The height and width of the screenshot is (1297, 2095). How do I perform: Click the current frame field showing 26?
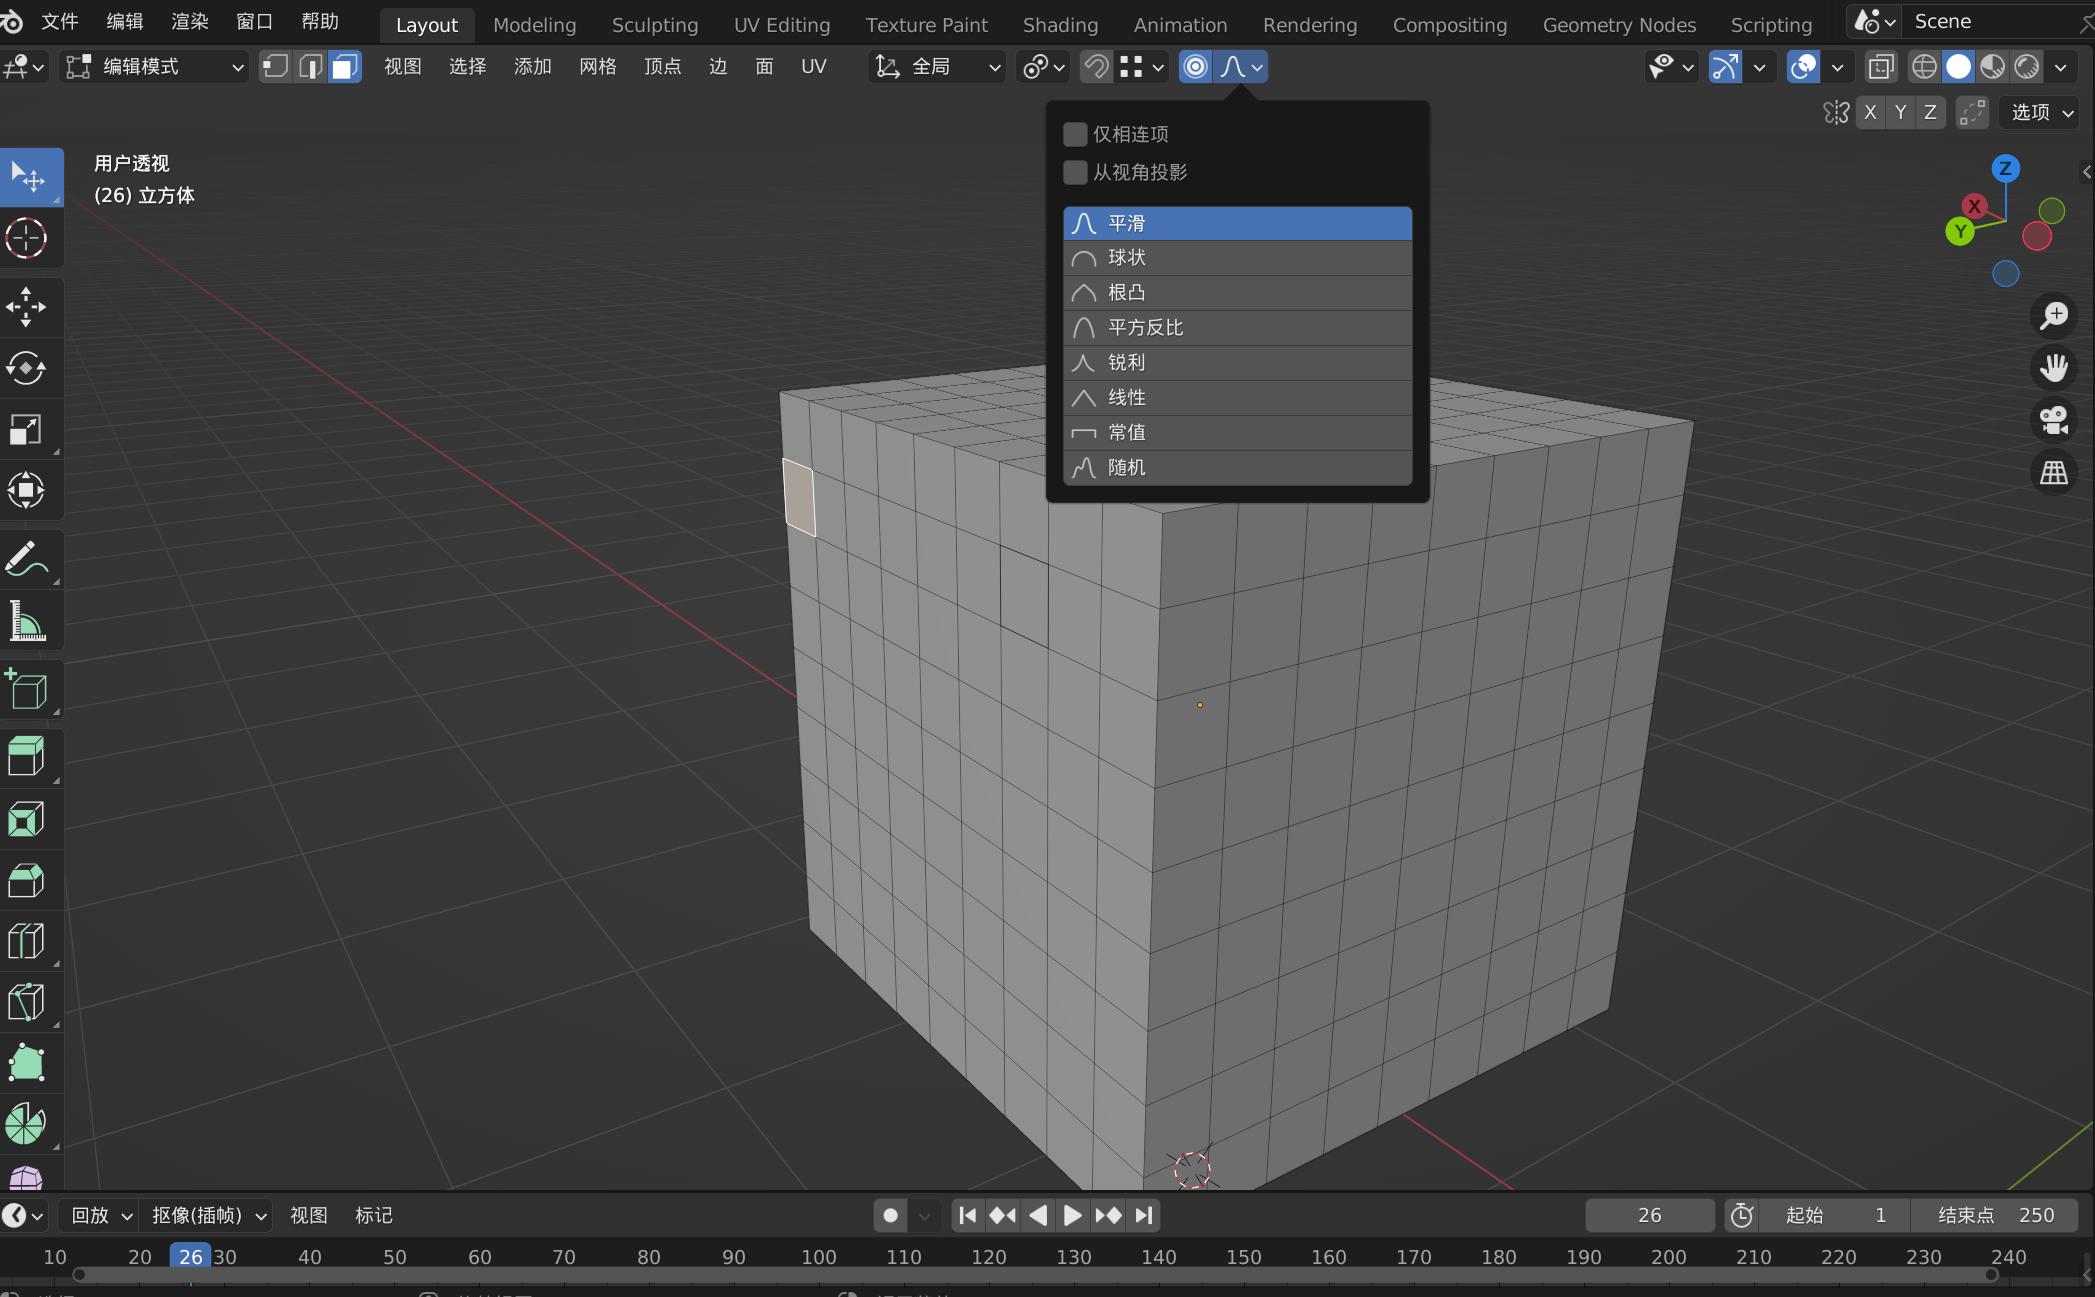pos(1649,1215)
